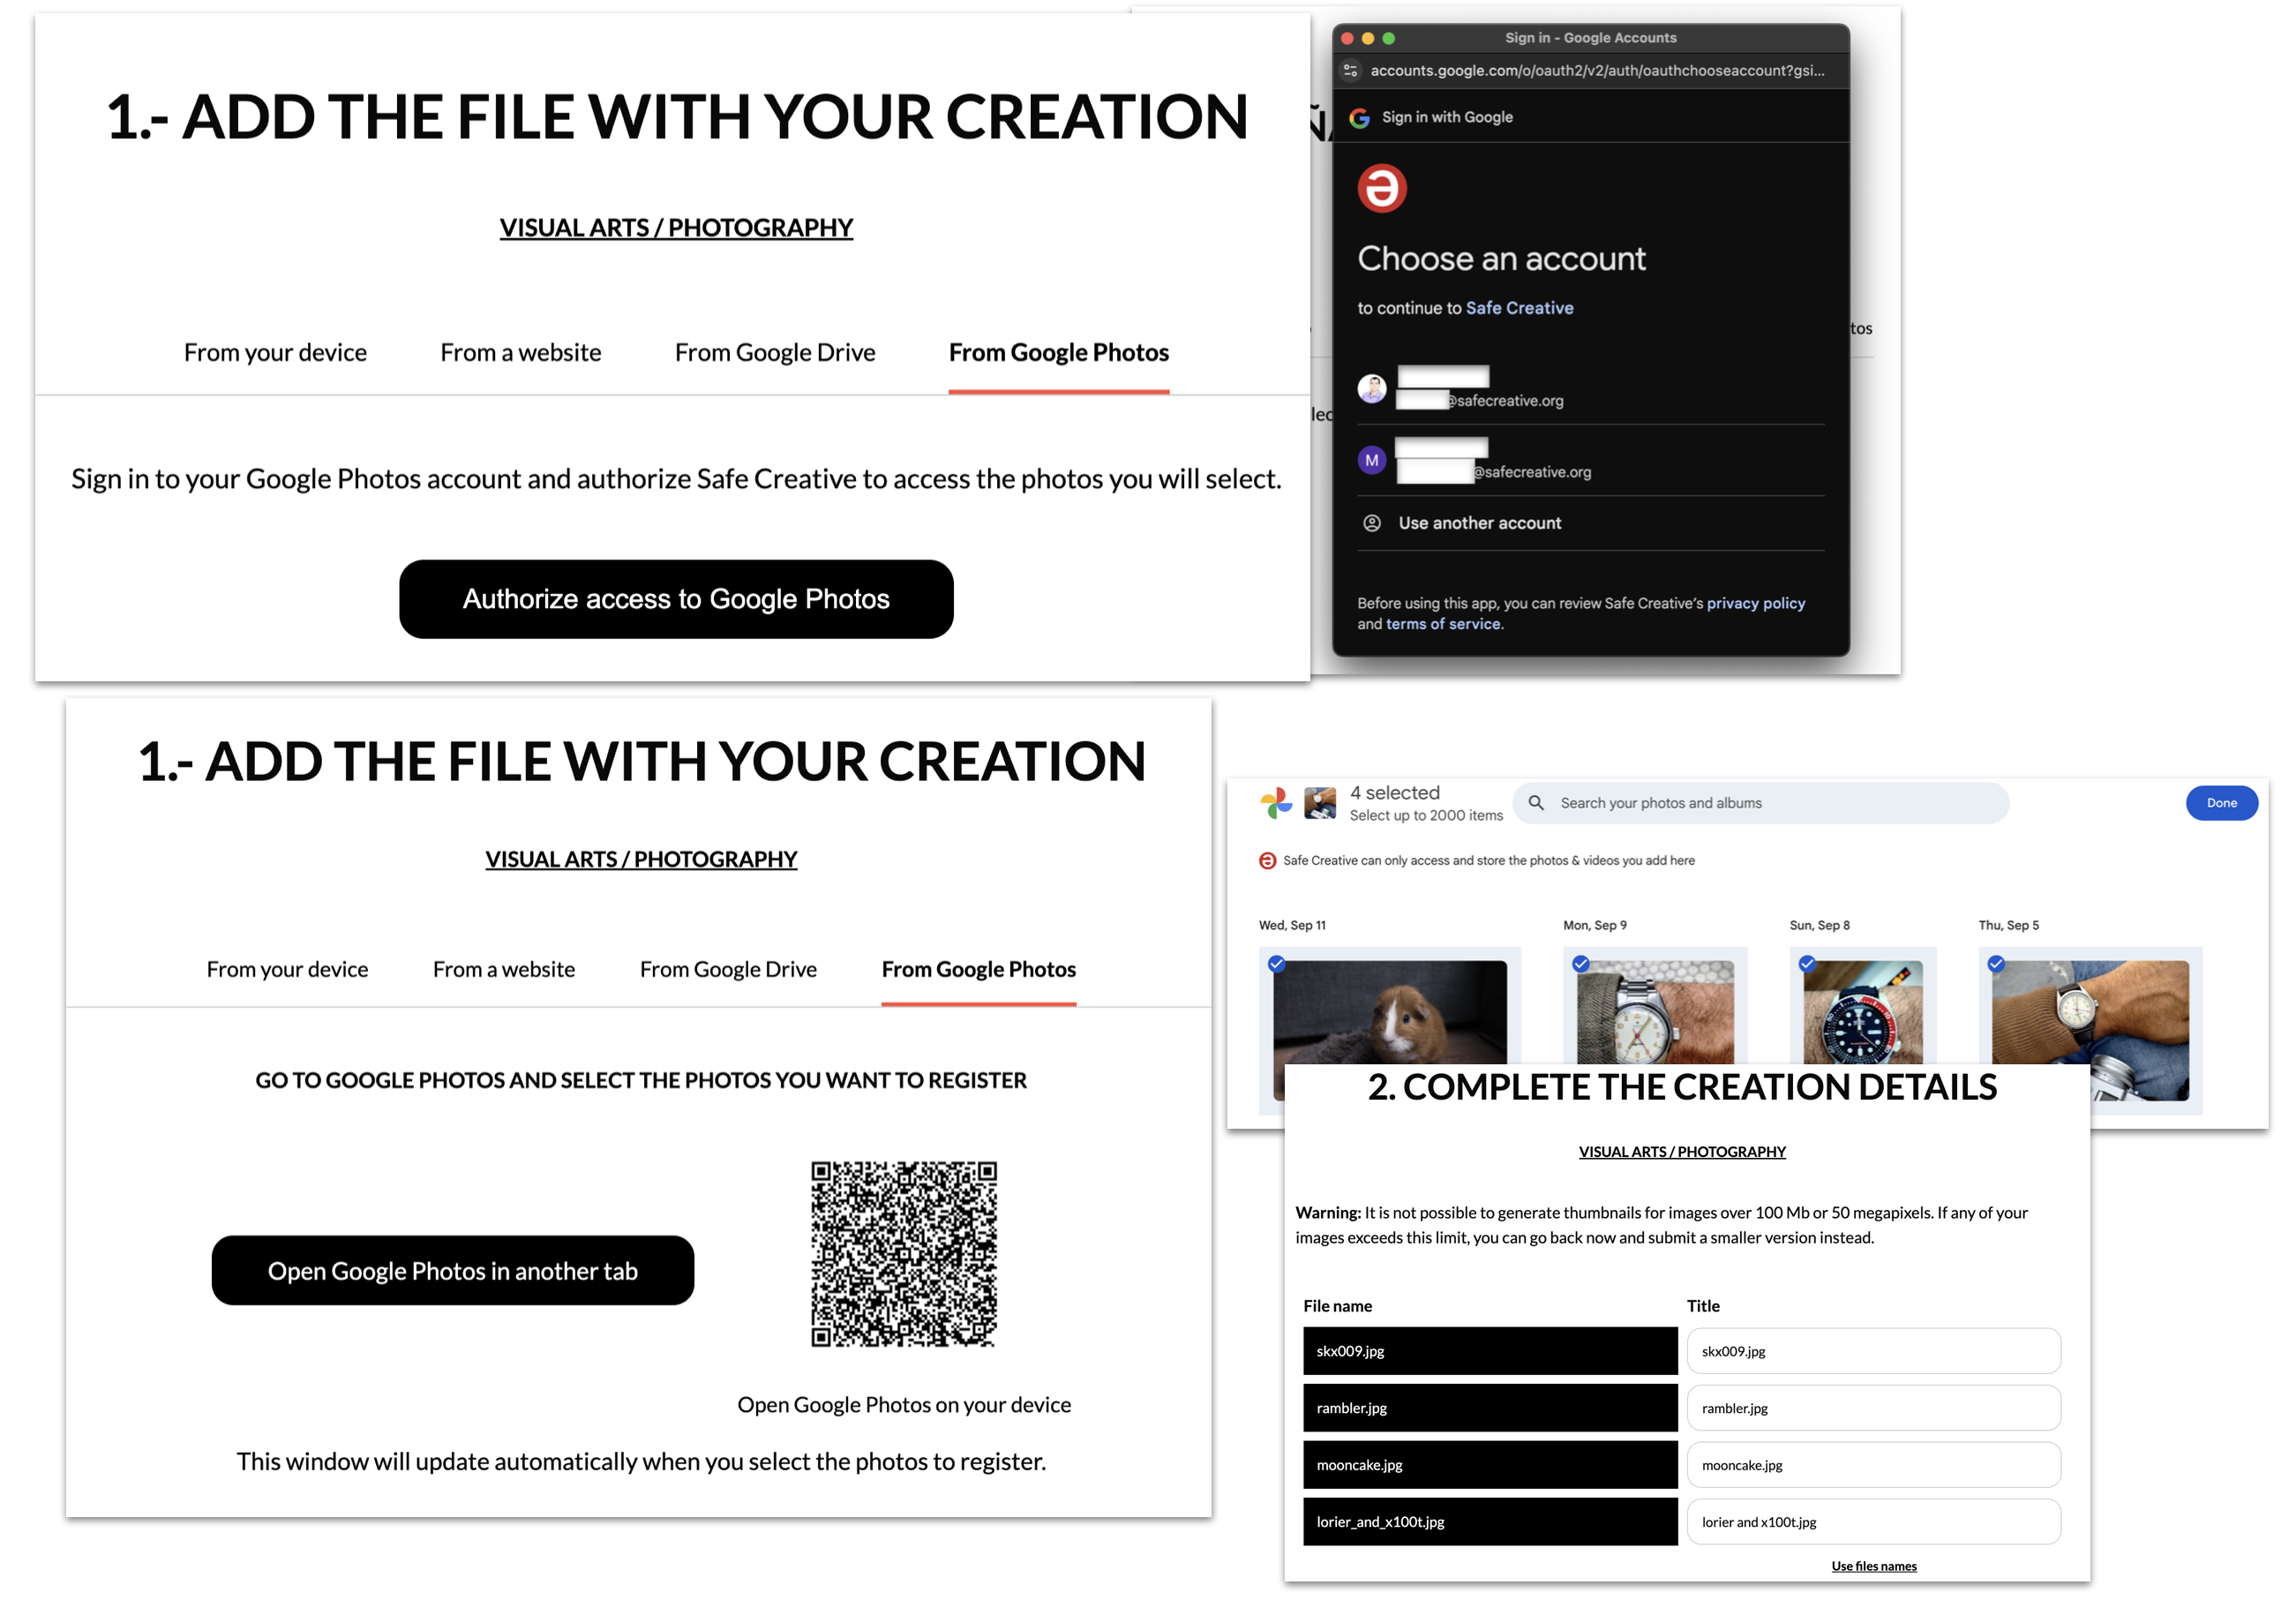Click small Safe Creative icon beside access notice

tap(1267, 861)
